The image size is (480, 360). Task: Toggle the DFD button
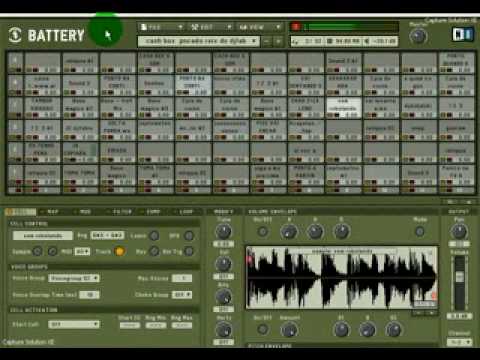(x=189, y=236)
